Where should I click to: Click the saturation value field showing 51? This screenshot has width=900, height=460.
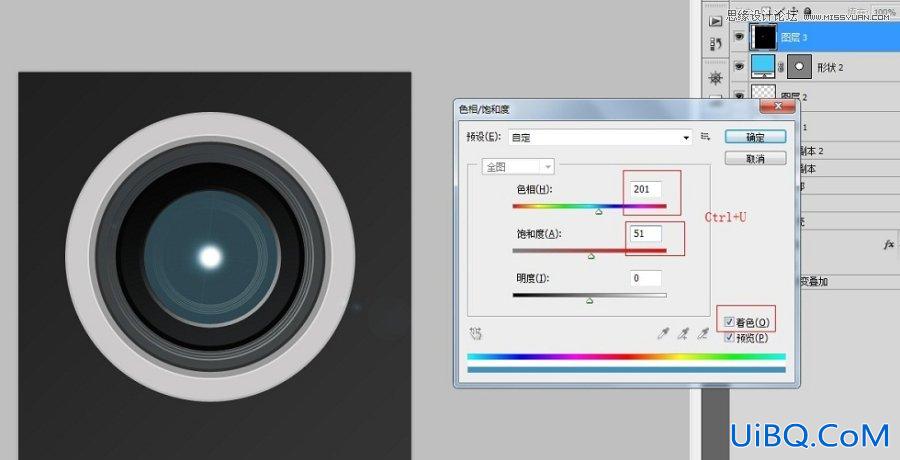tap(646, 234)
